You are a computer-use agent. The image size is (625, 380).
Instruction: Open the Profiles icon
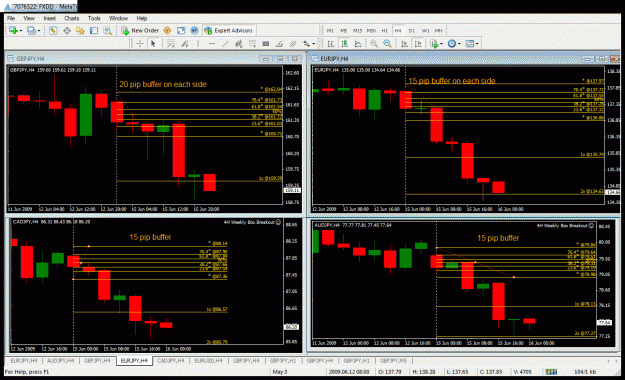click(31, 31)
